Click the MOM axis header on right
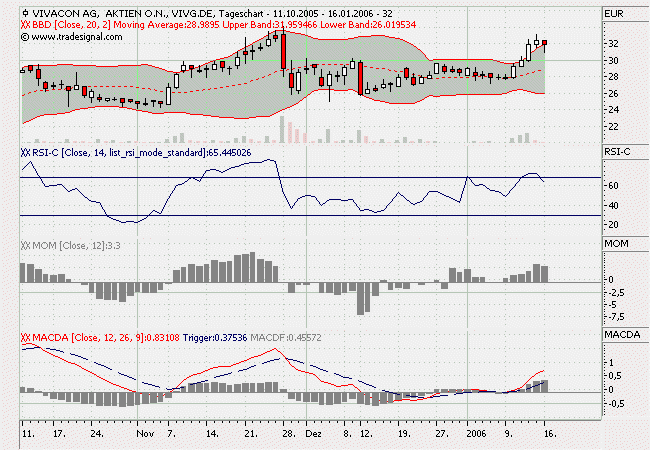 [x=616, y=244]
